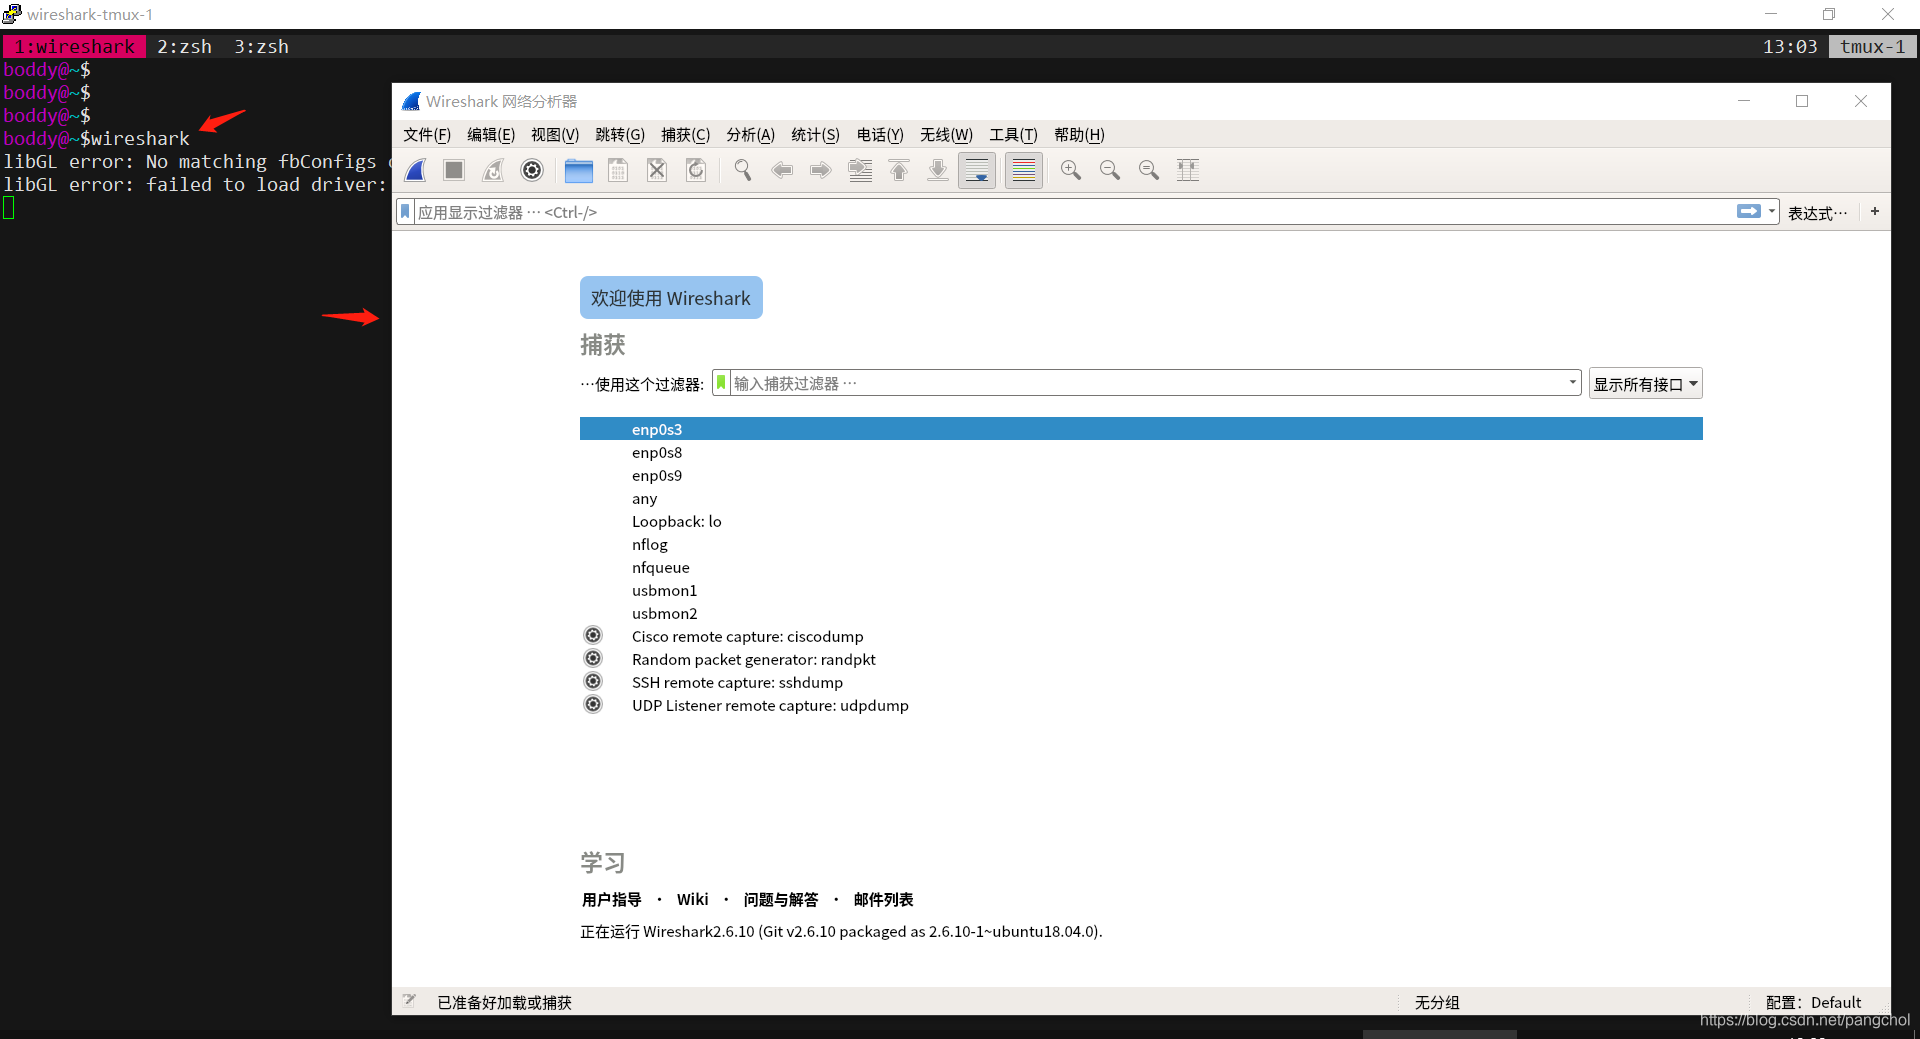The height and width of the screenshot is (1039, 1920).
Task: Open the 视图(V) menu
Action: 555,135
